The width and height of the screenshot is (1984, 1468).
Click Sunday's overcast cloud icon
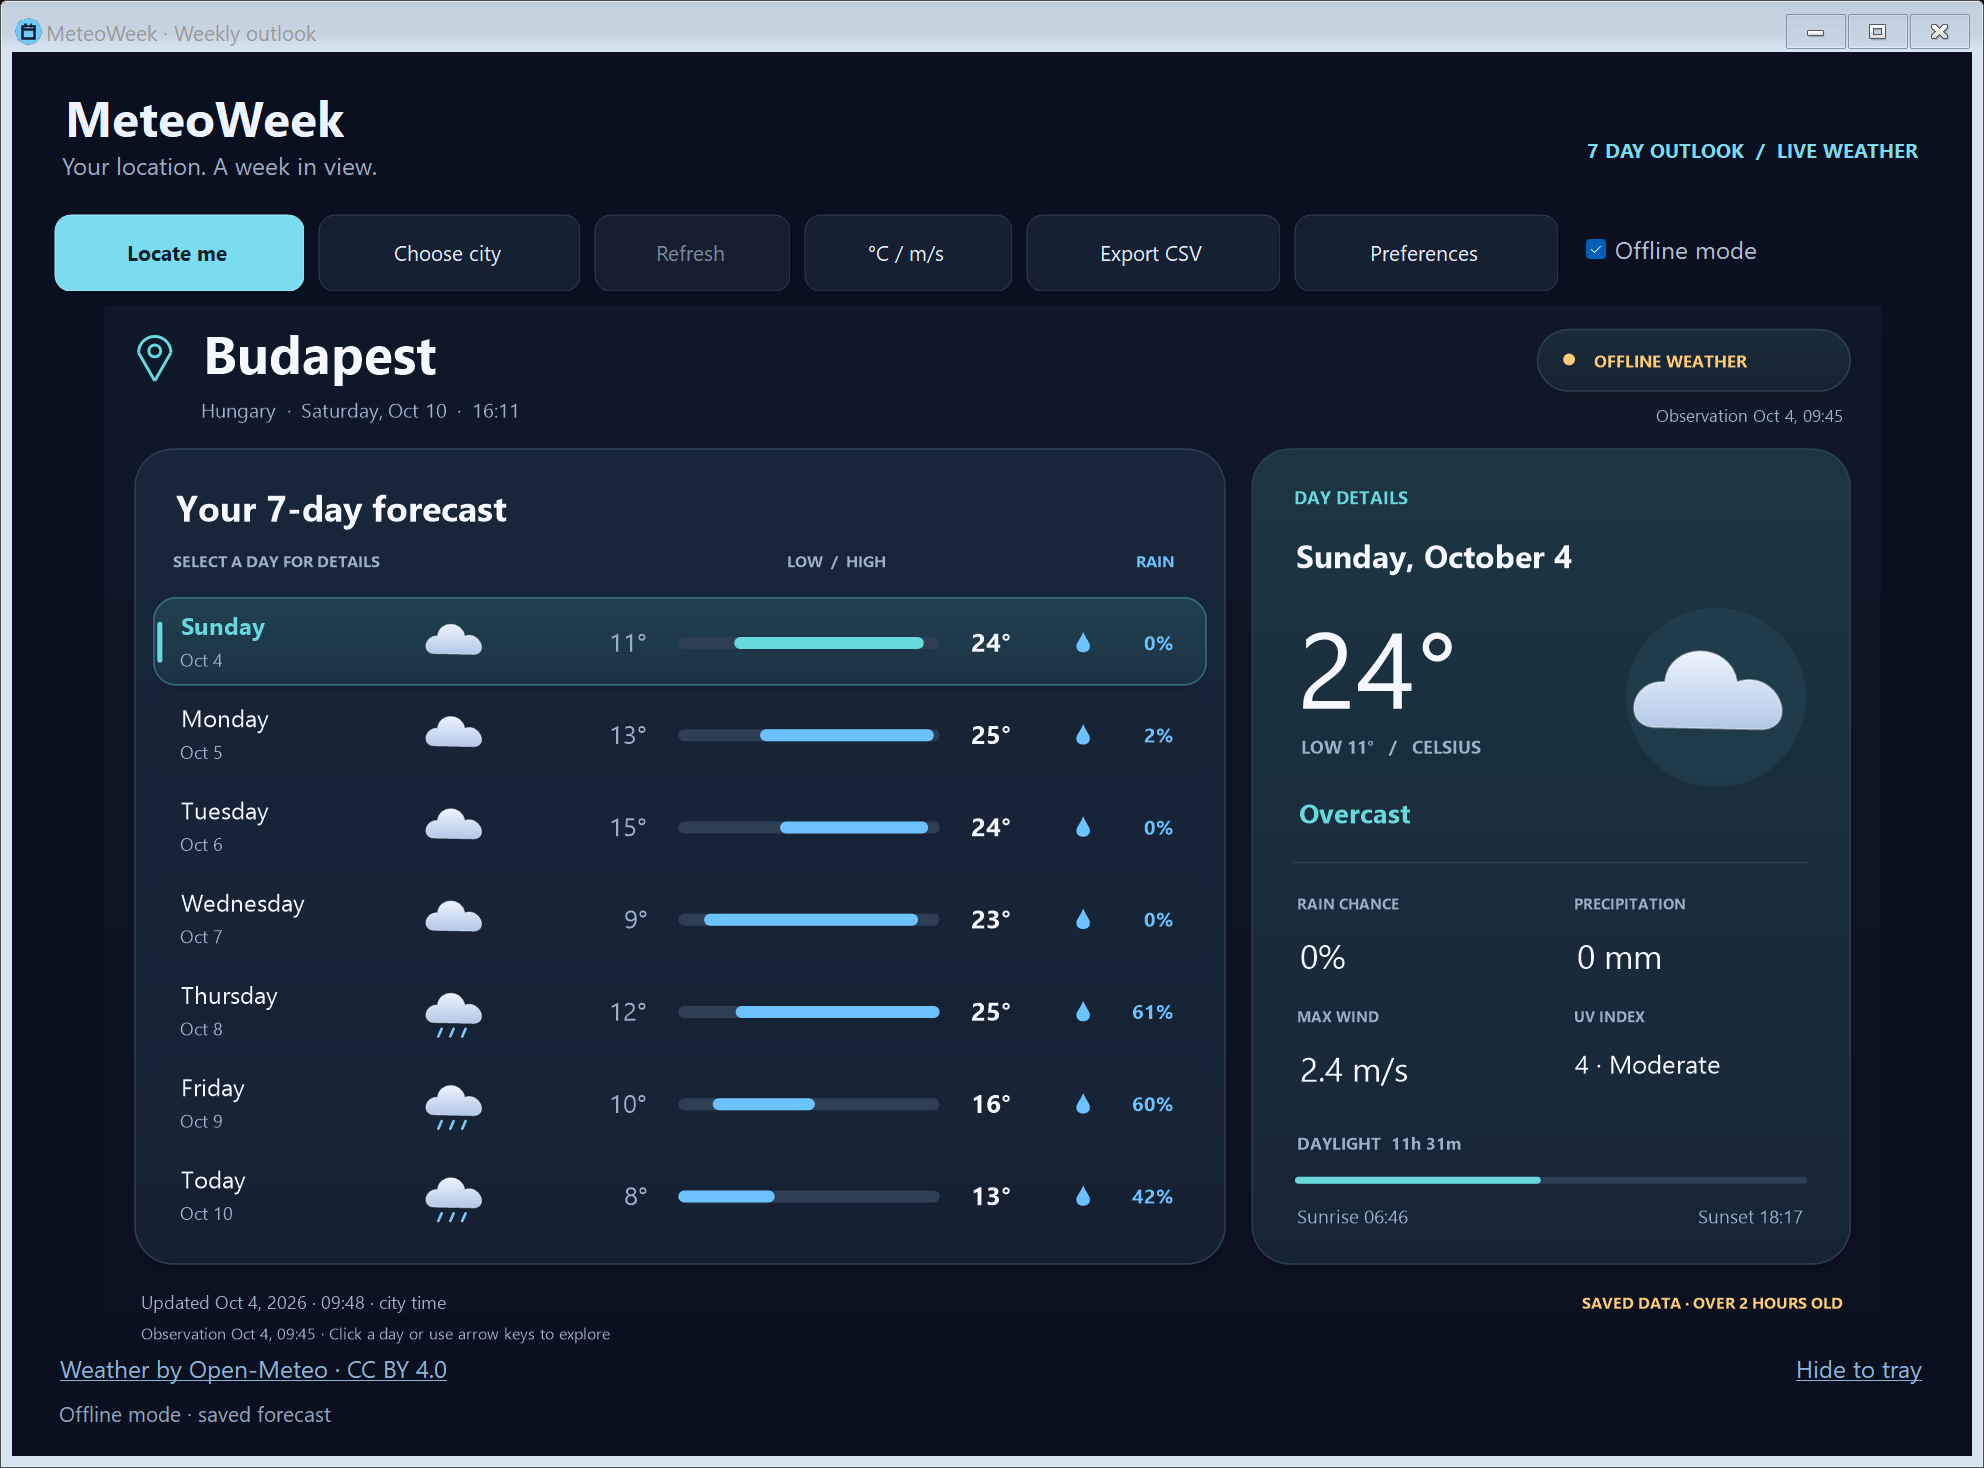pyautogui.click(x=454, y=641)
